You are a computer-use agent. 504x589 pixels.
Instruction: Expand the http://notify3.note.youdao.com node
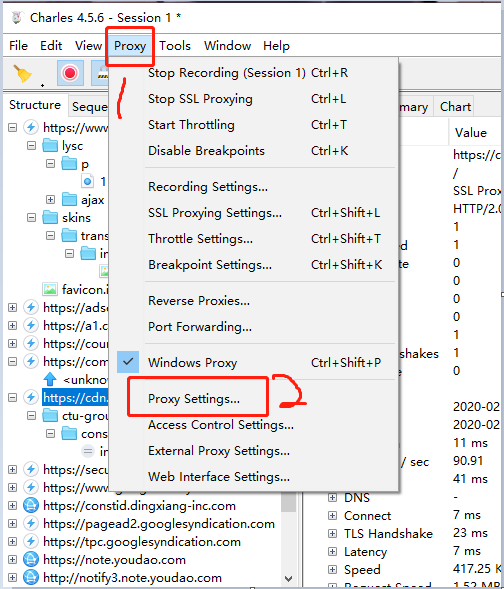[12, 578]
